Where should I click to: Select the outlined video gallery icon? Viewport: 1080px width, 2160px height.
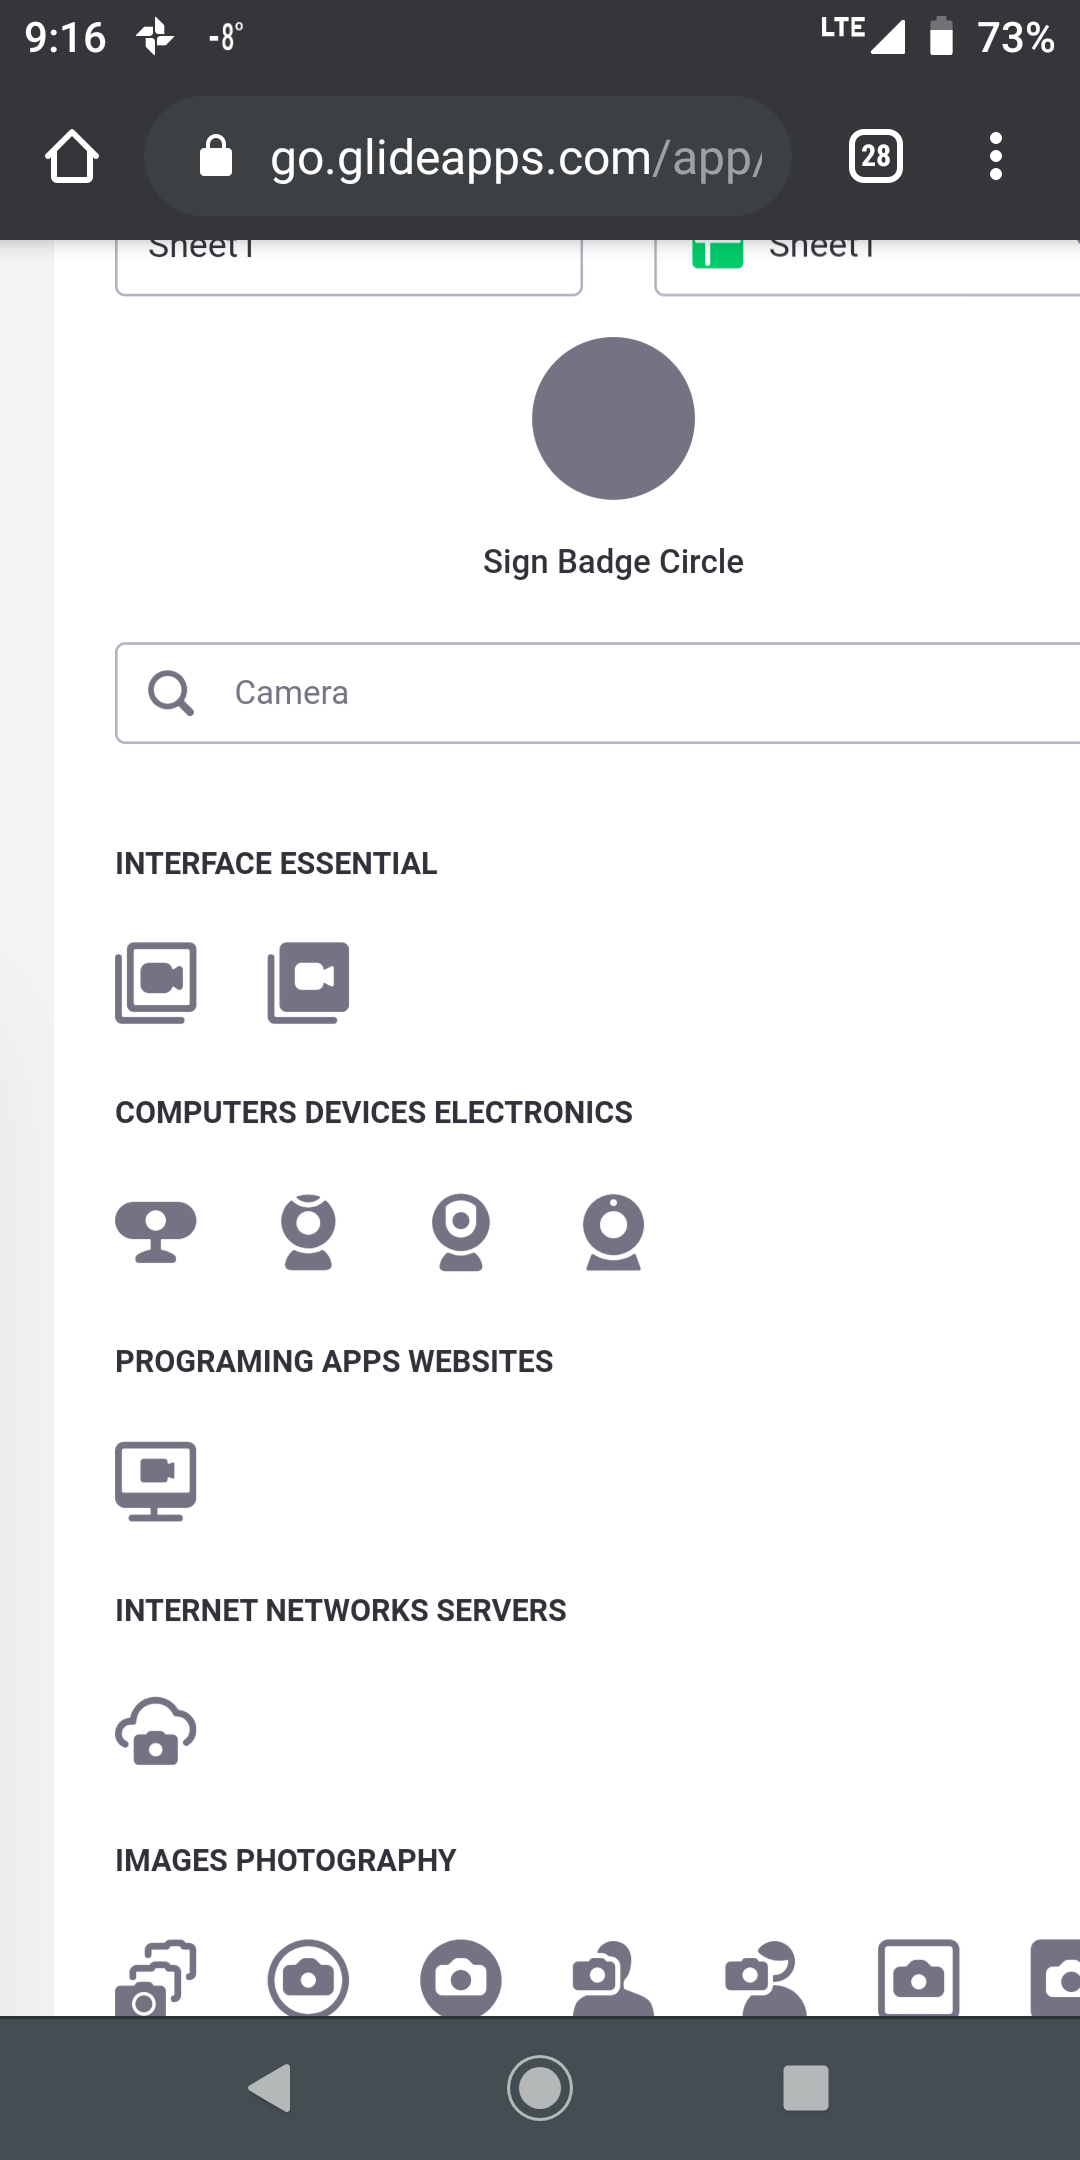156,983
